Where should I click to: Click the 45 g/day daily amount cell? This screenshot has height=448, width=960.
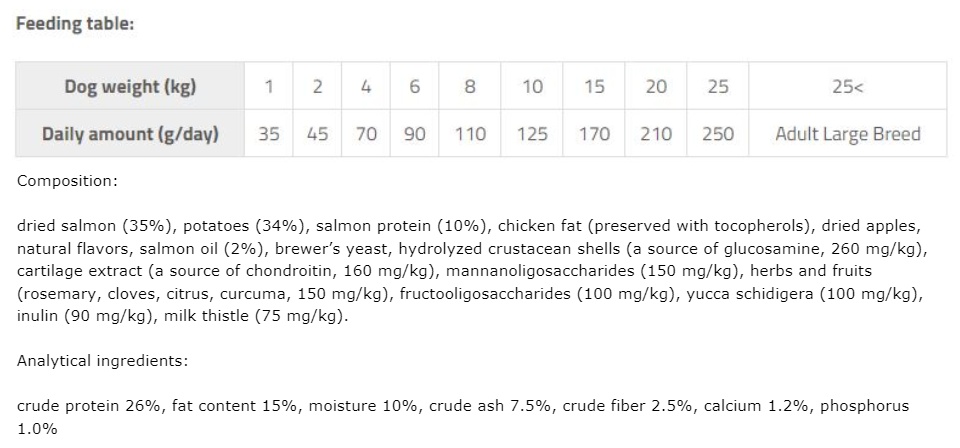pyautogui.click(x=317, y=133)
